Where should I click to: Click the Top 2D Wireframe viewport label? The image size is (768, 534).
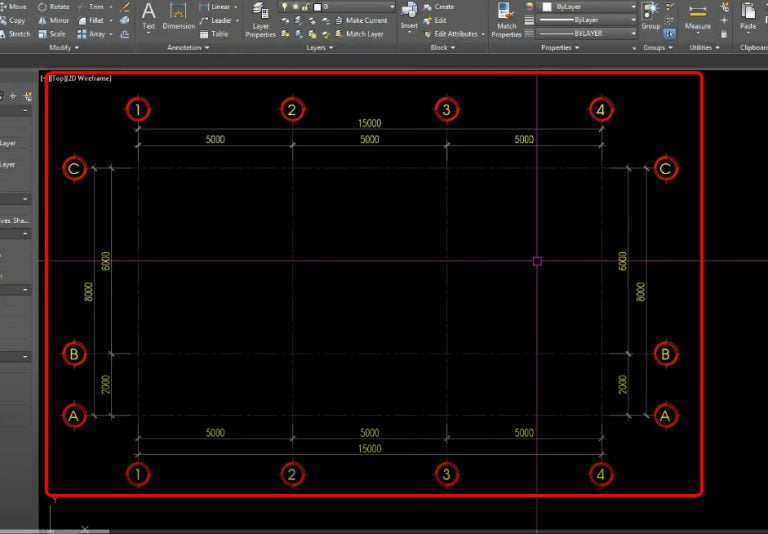[78, 78]
